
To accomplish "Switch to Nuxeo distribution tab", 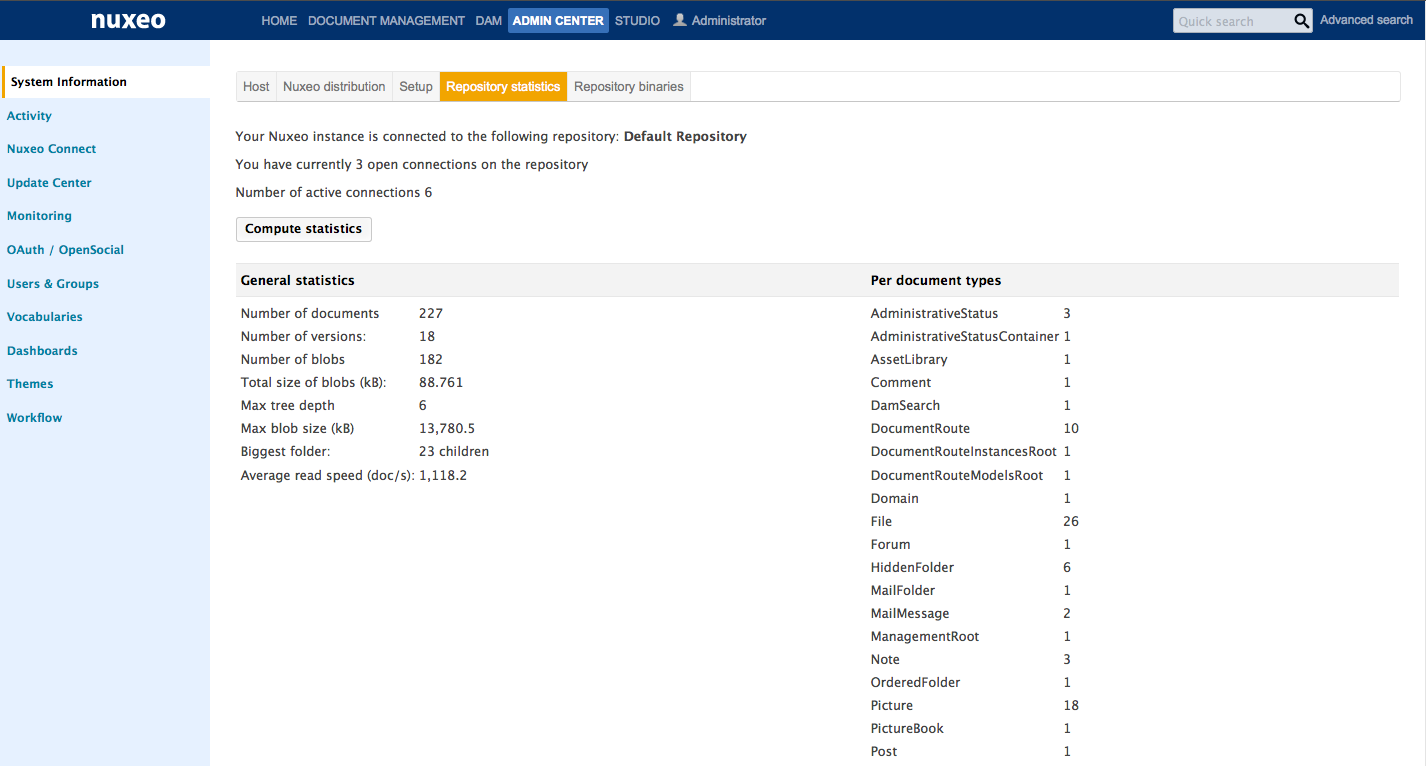I will [x=334, y=87].
